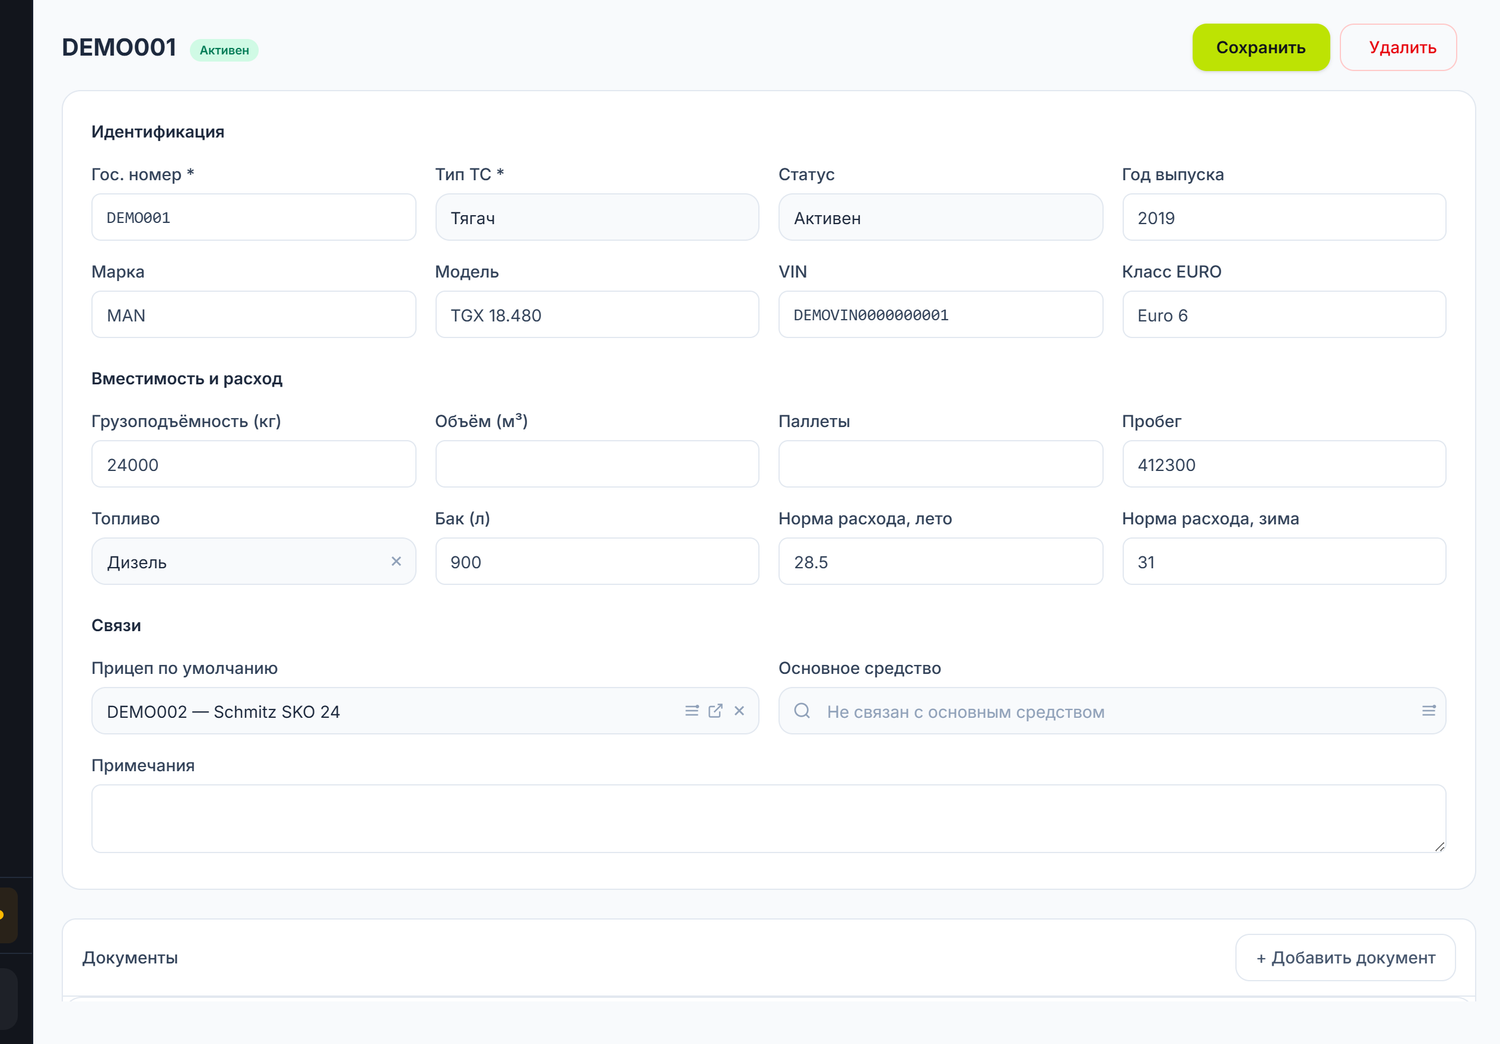Click the Идентификация section heading
The width and height of the screenshot is (1500, 1044).
[x=158, y=132]
